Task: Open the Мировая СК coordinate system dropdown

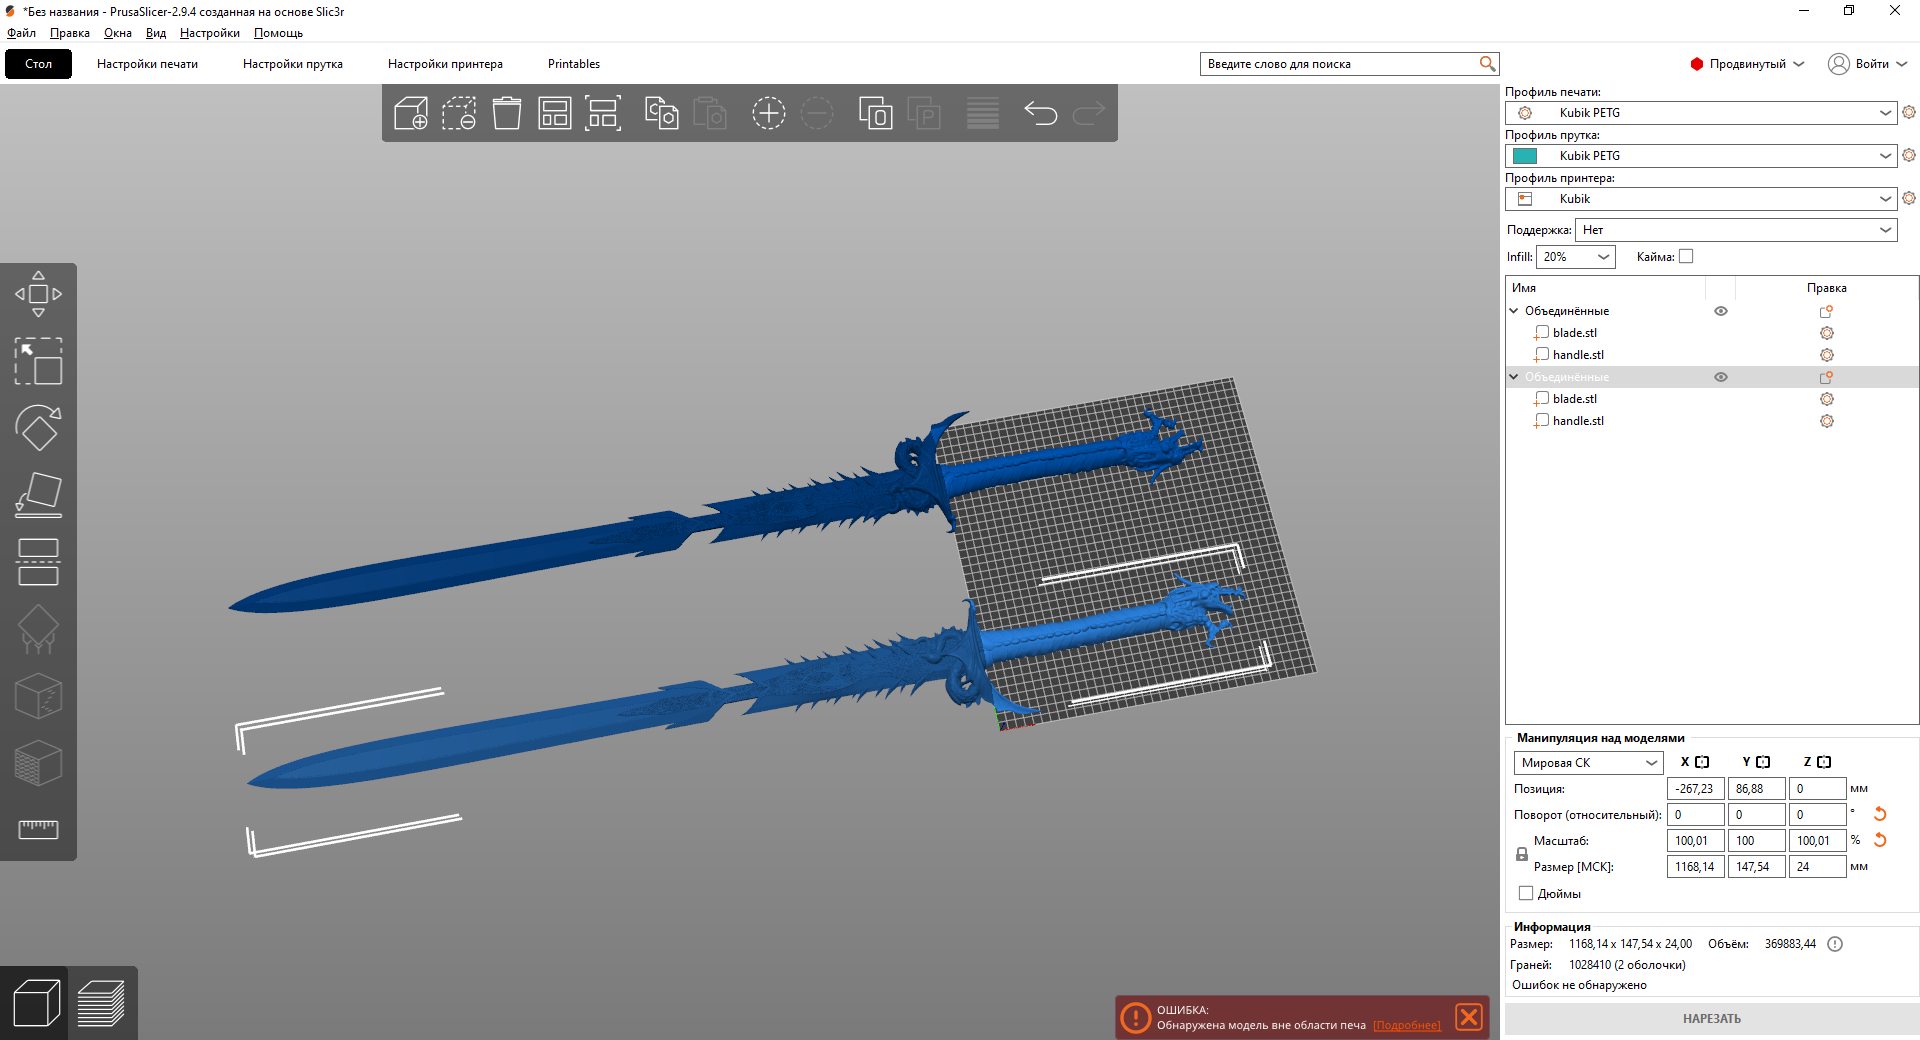Action: coord(1588,763)
